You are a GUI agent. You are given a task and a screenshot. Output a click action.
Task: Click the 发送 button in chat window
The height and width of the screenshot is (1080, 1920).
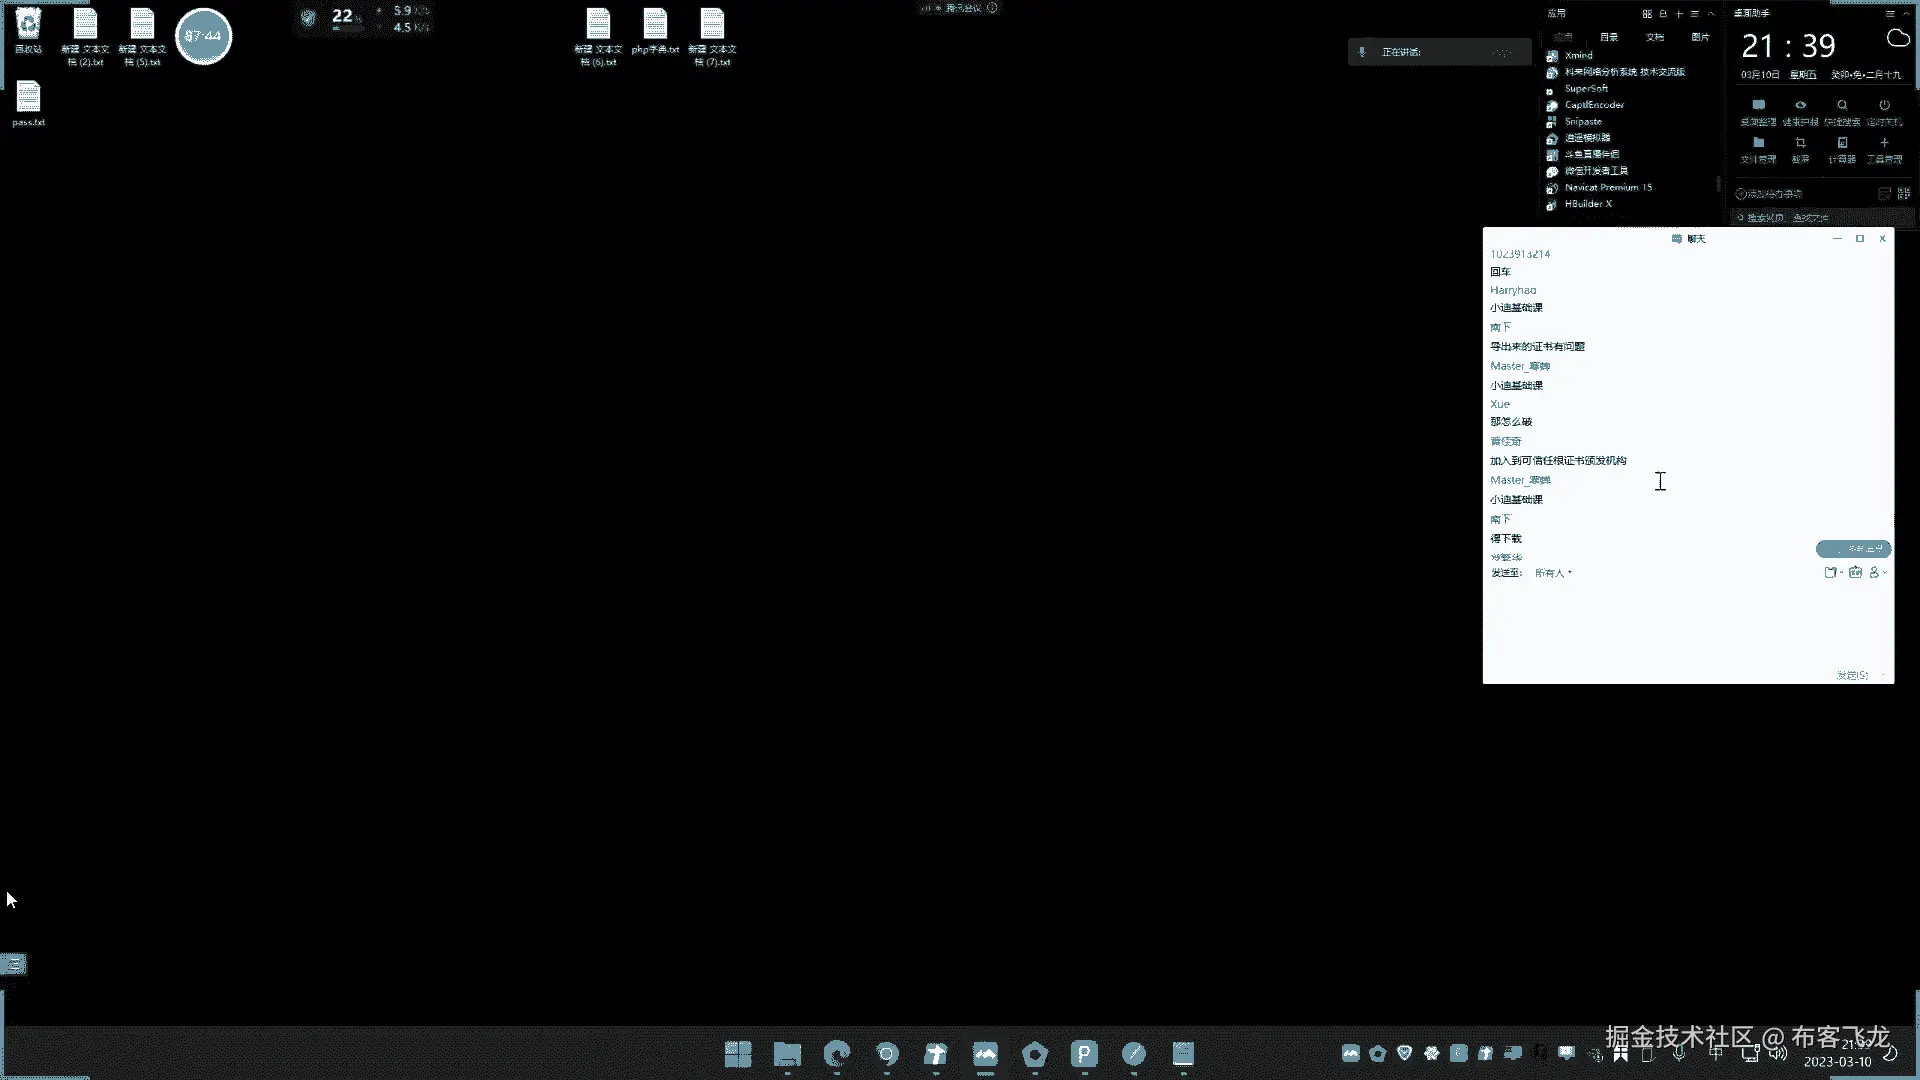[1852, 675]
